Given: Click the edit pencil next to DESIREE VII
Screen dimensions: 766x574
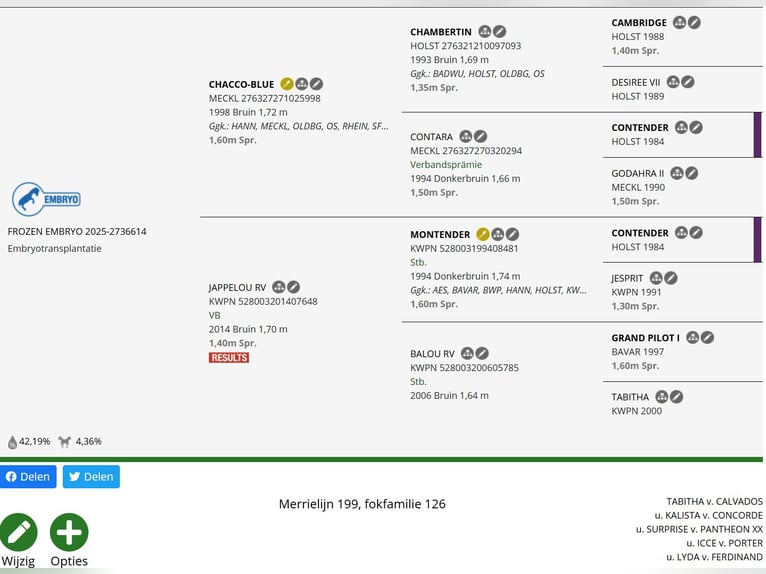Looking at the screenshot, I should click(688, 82).
